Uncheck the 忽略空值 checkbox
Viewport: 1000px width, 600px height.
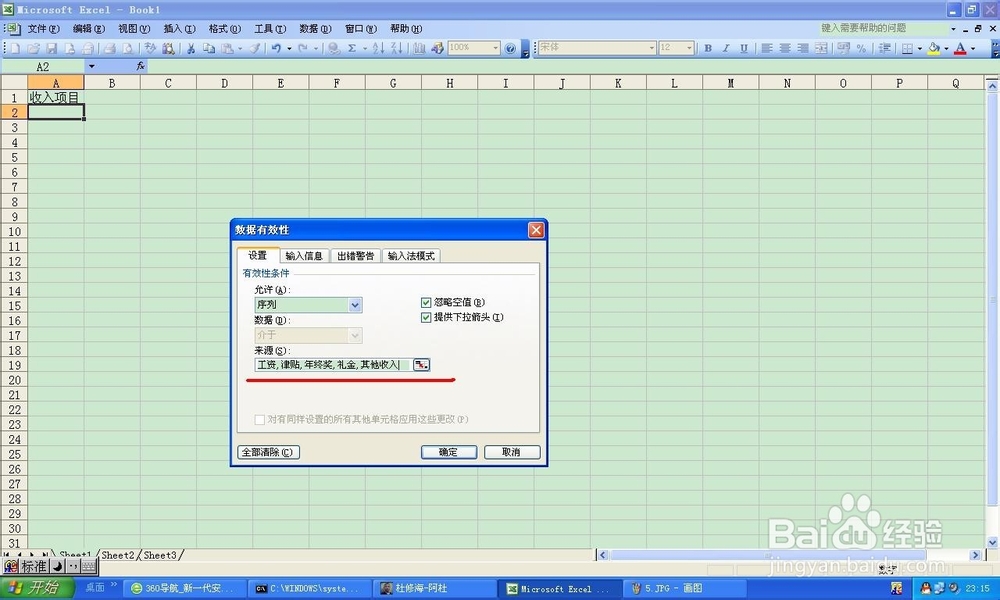coord(427,300)
